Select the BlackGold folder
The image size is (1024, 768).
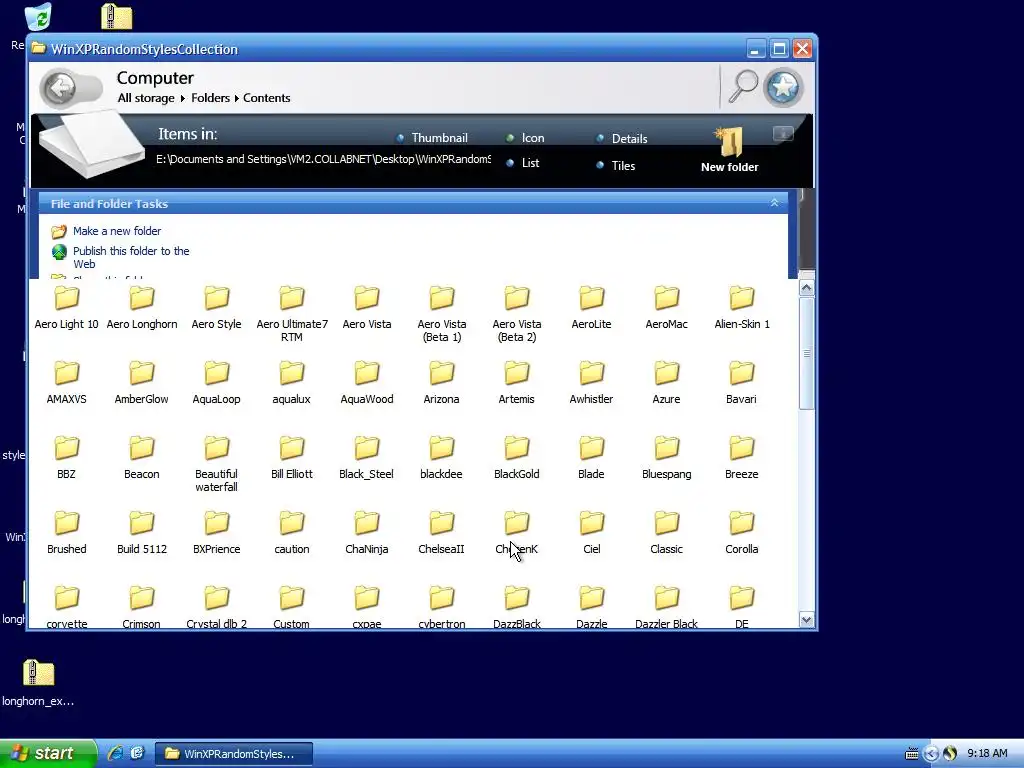517,457
